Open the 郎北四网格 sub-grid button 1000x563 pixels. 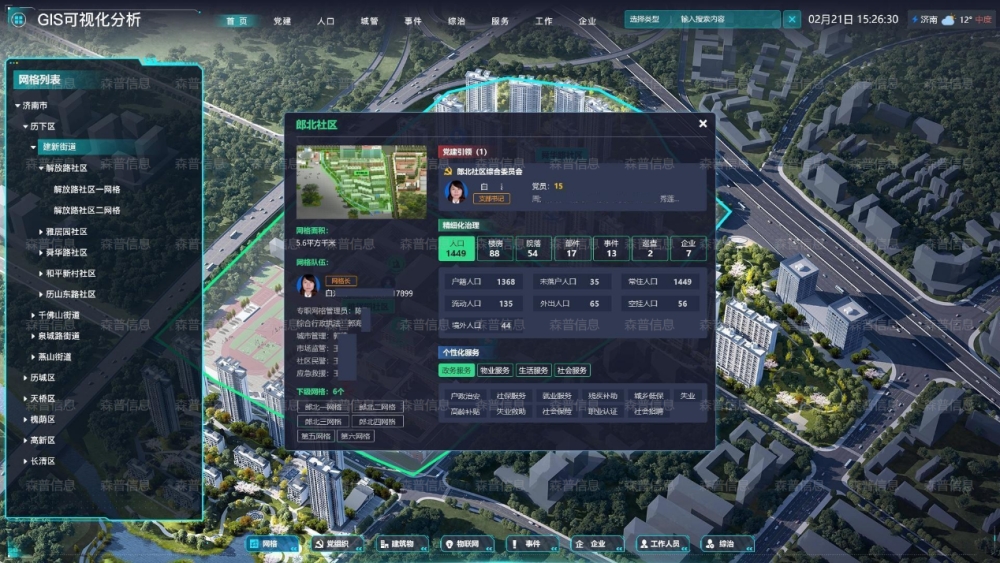[377, 421]
